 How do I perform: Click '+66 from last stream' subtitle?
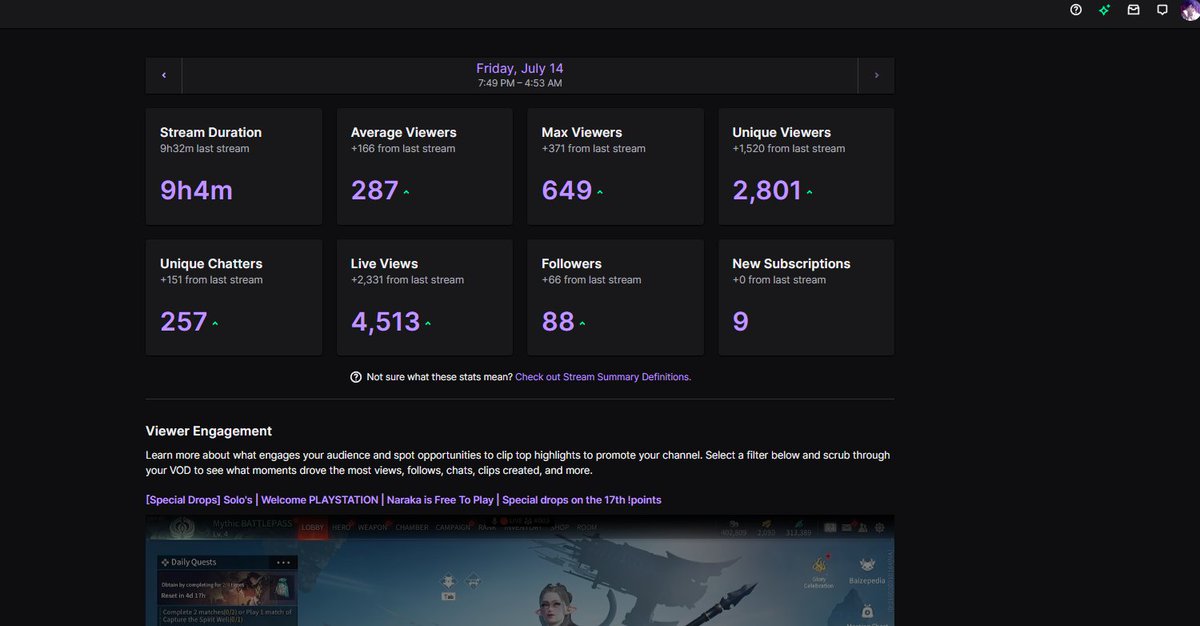tap(591, 280)
